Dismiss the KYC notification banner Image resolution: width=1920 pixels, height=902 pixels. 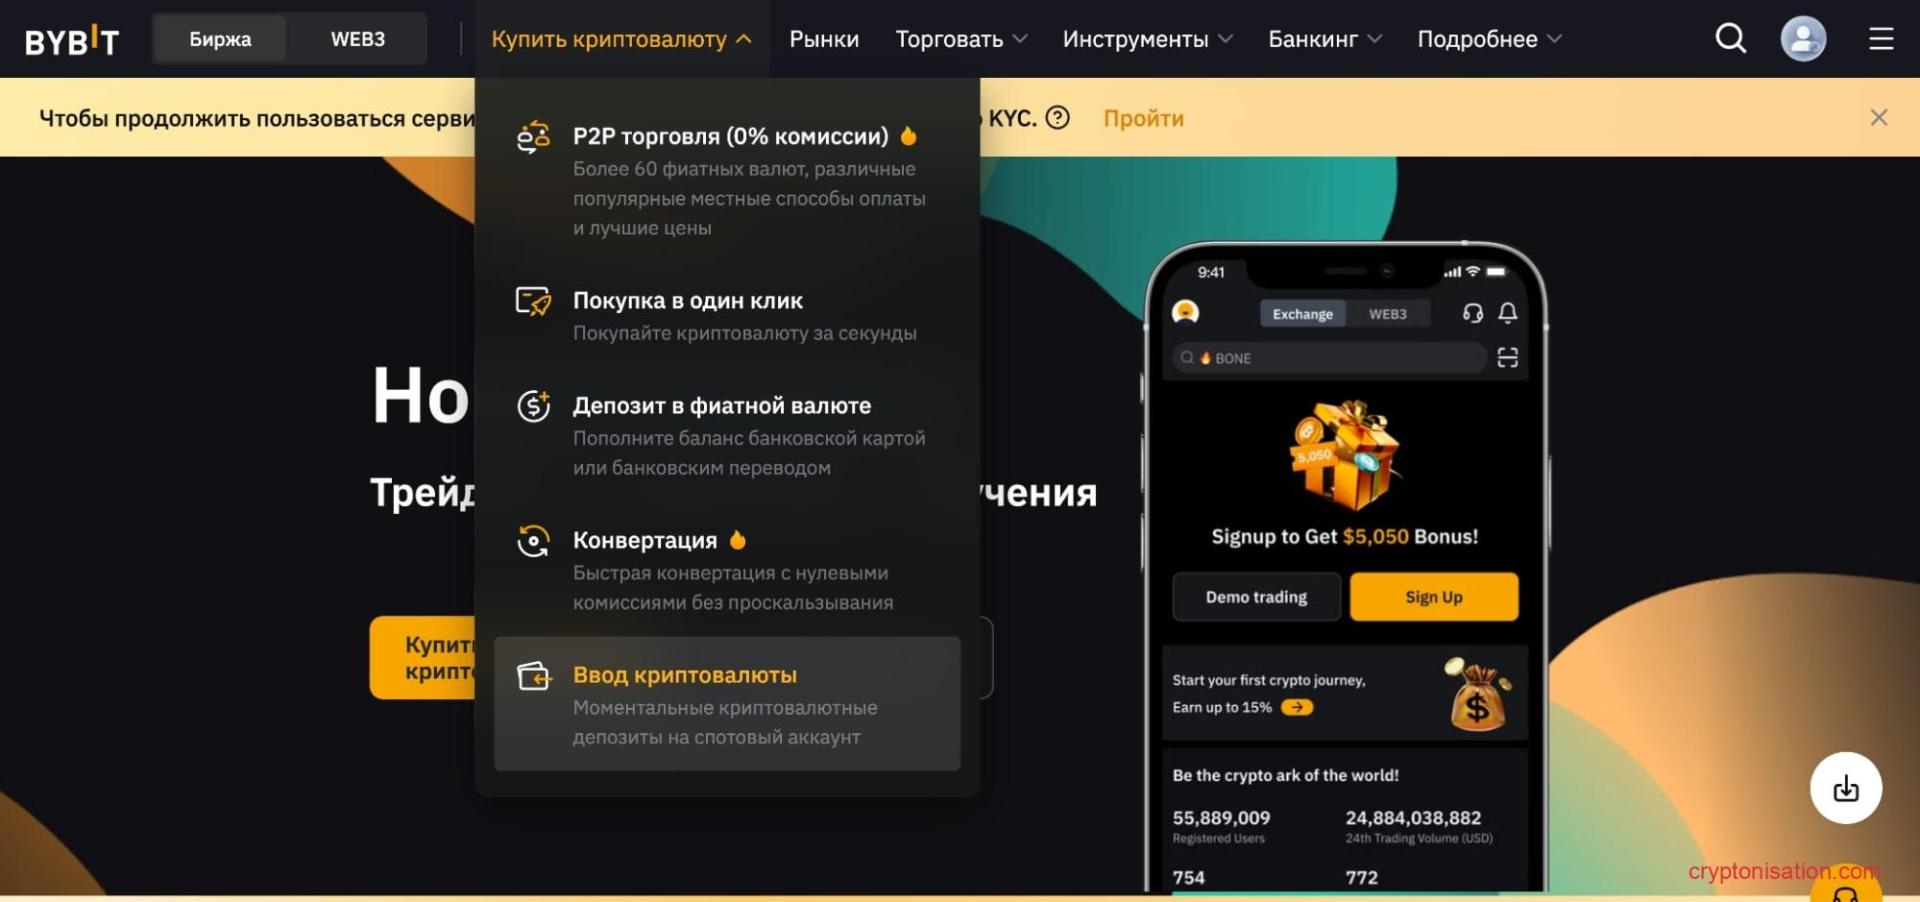[x=1879, y=118]
